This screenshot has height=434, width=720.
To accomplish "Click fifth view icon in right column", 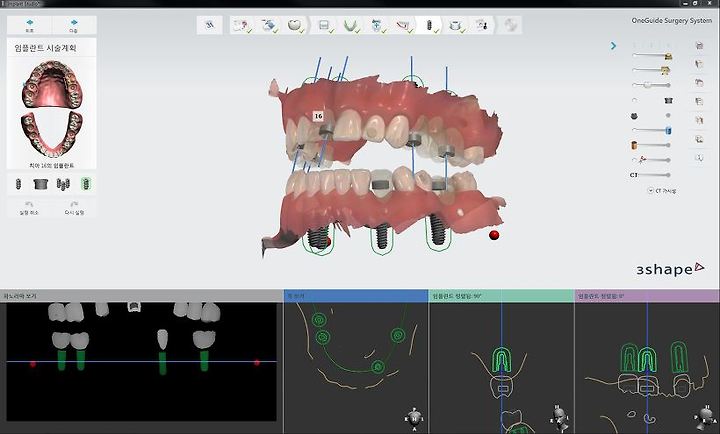I will pos(699,120).
